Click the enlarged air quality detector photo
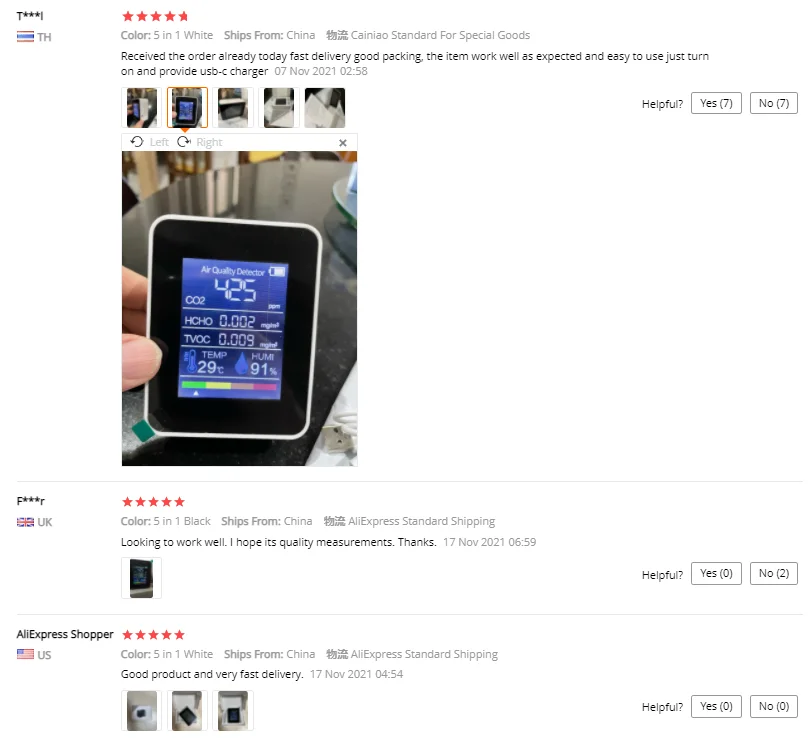Image resolution: width=808 pixels, height=743 pixels. 240,309
